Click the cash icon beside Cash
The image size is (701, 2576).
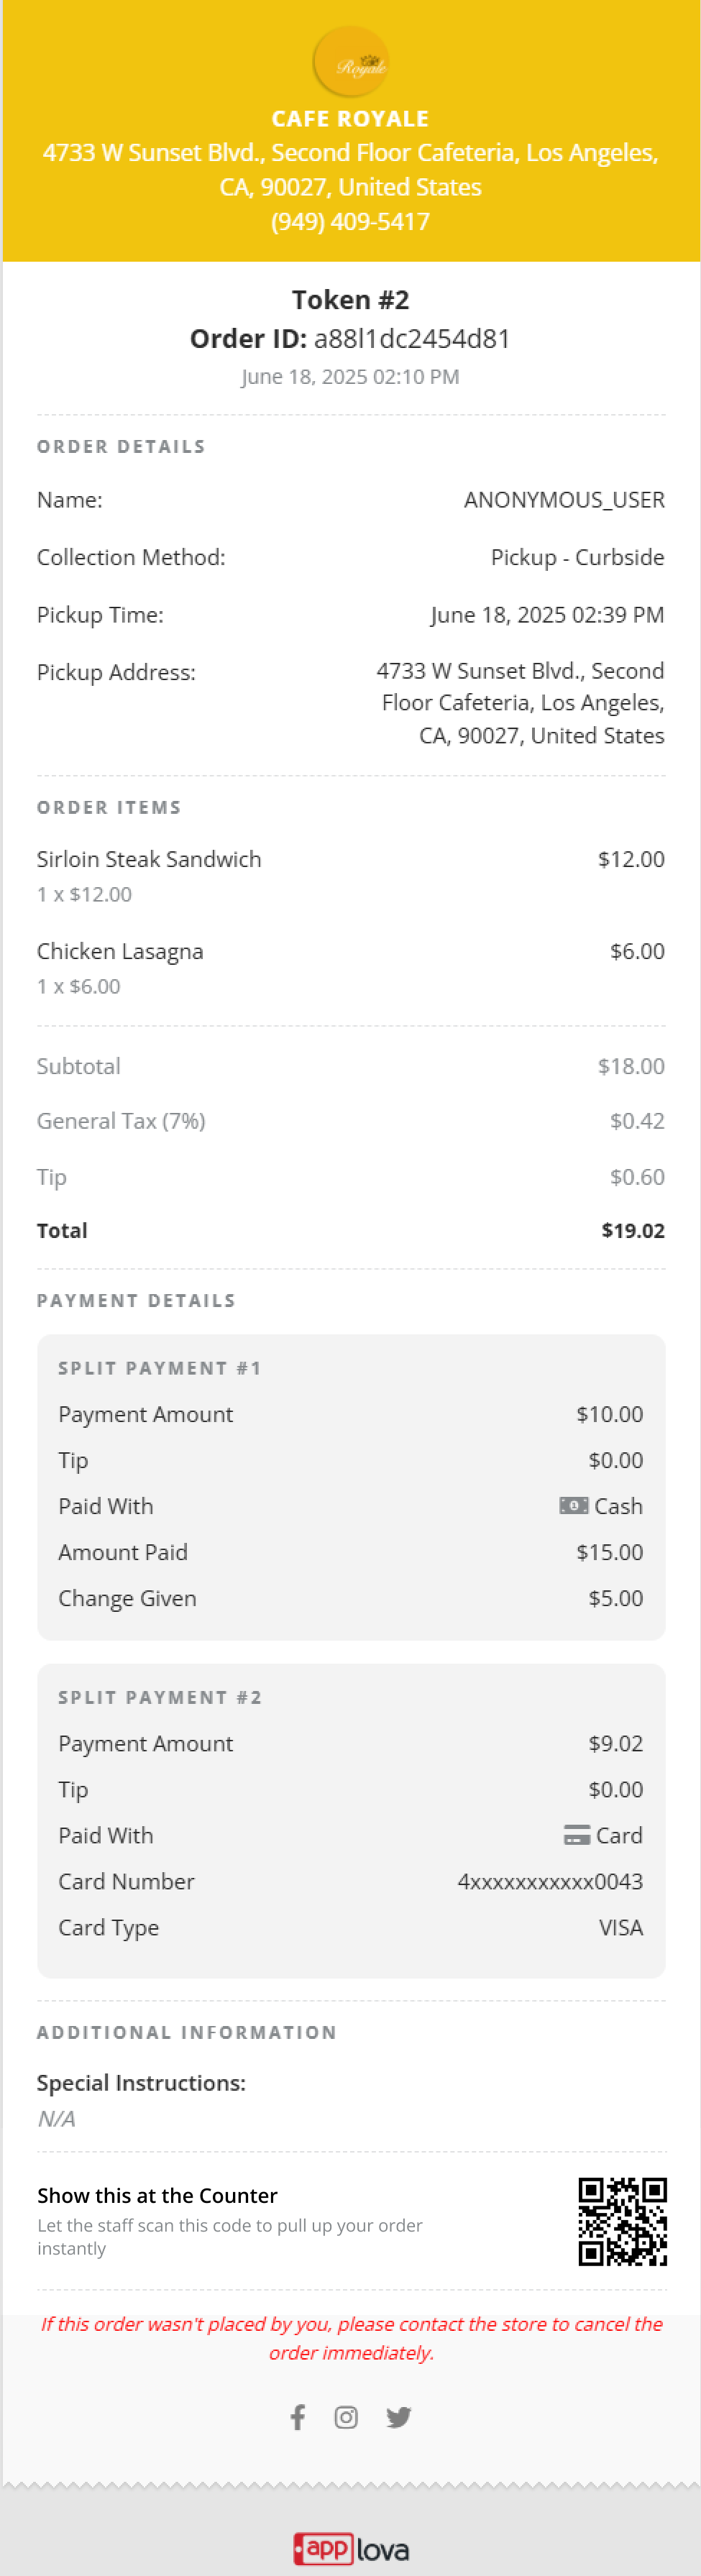point(573,1505)
